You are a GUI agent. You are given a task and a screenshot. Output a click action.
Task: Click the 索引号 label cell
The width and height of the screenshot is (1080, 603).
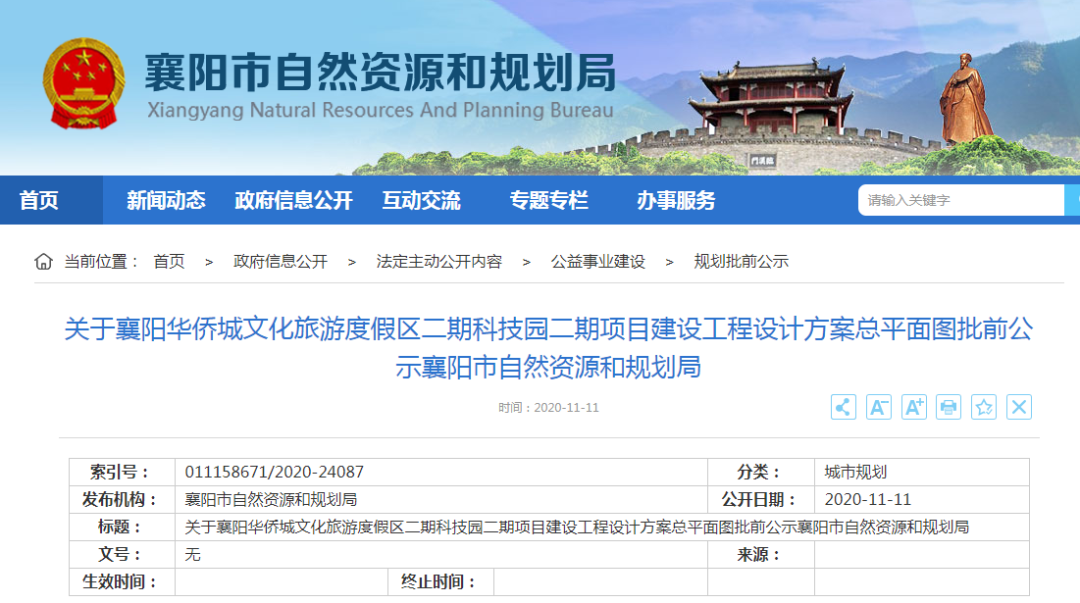(x=122, y=472)
